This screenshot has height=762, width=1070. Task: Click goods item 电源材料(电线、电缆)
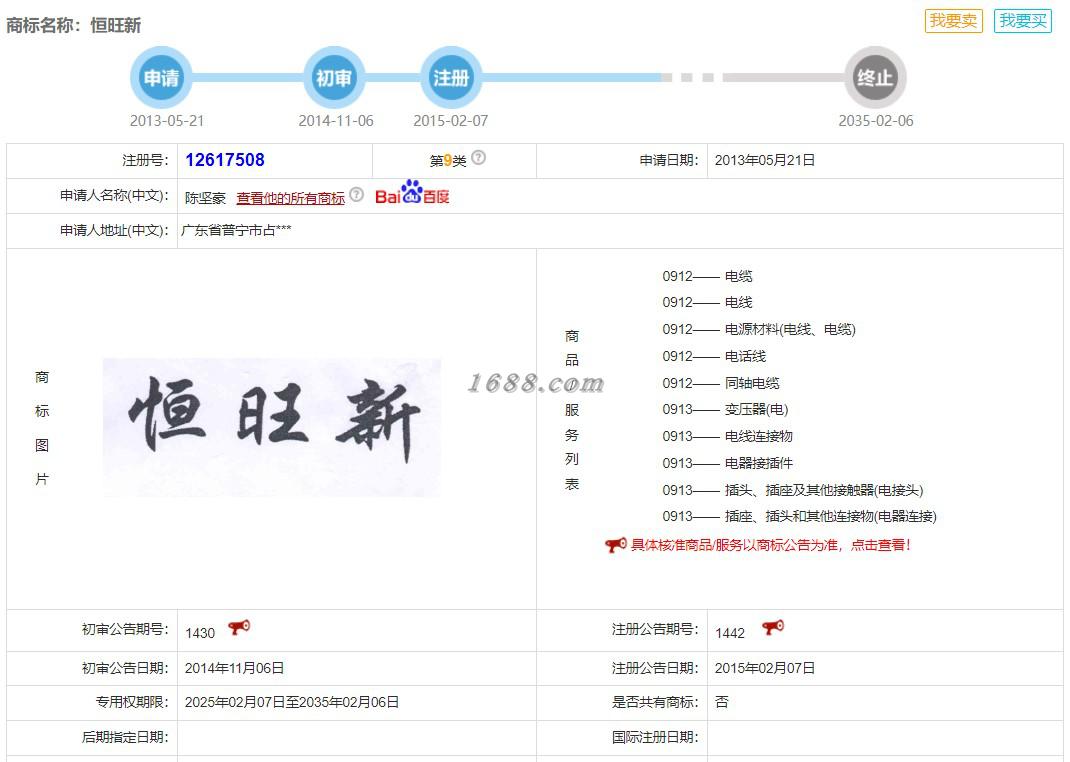759,329
